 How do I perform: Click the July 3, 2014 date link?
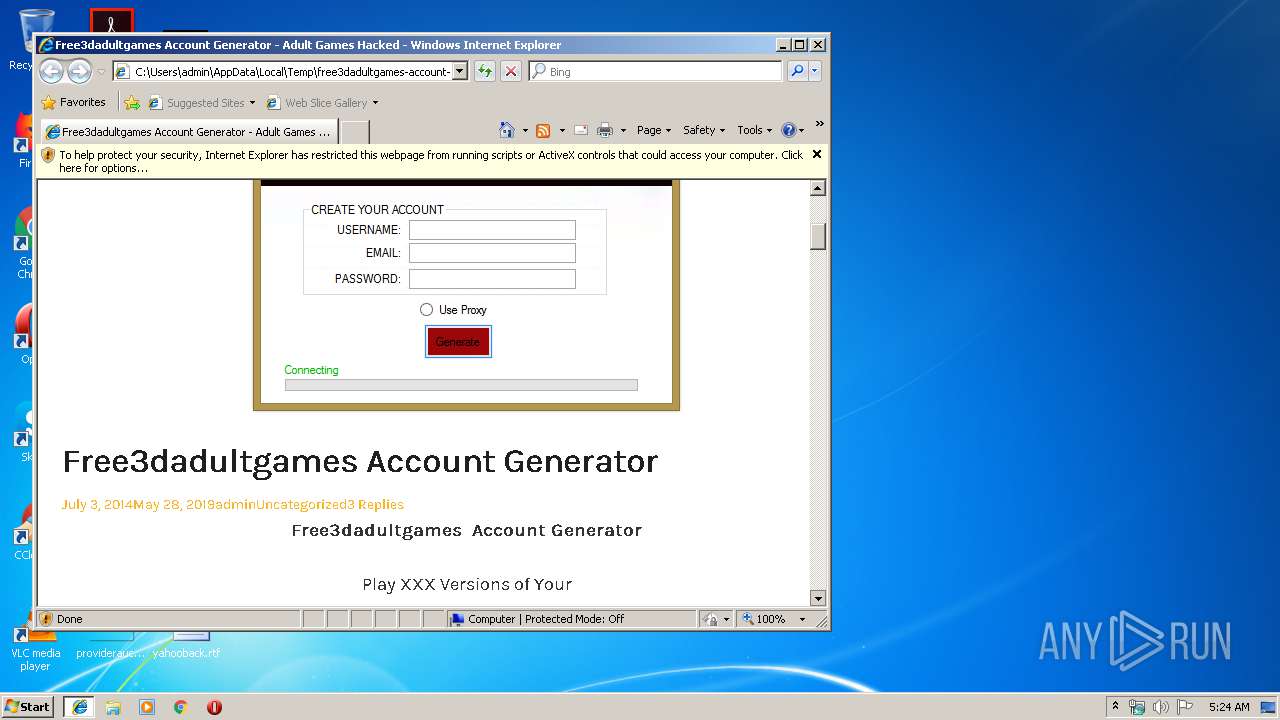click(97, 504)
